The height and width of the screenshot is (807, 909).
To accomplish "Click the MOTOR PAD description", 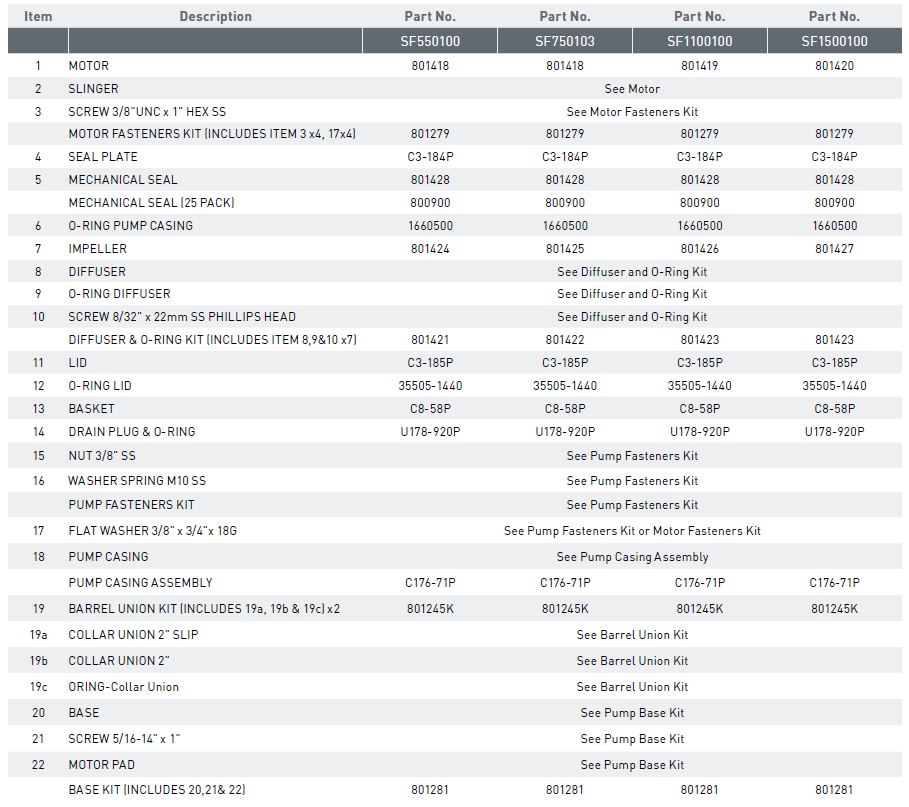I will tap(101, 765).
